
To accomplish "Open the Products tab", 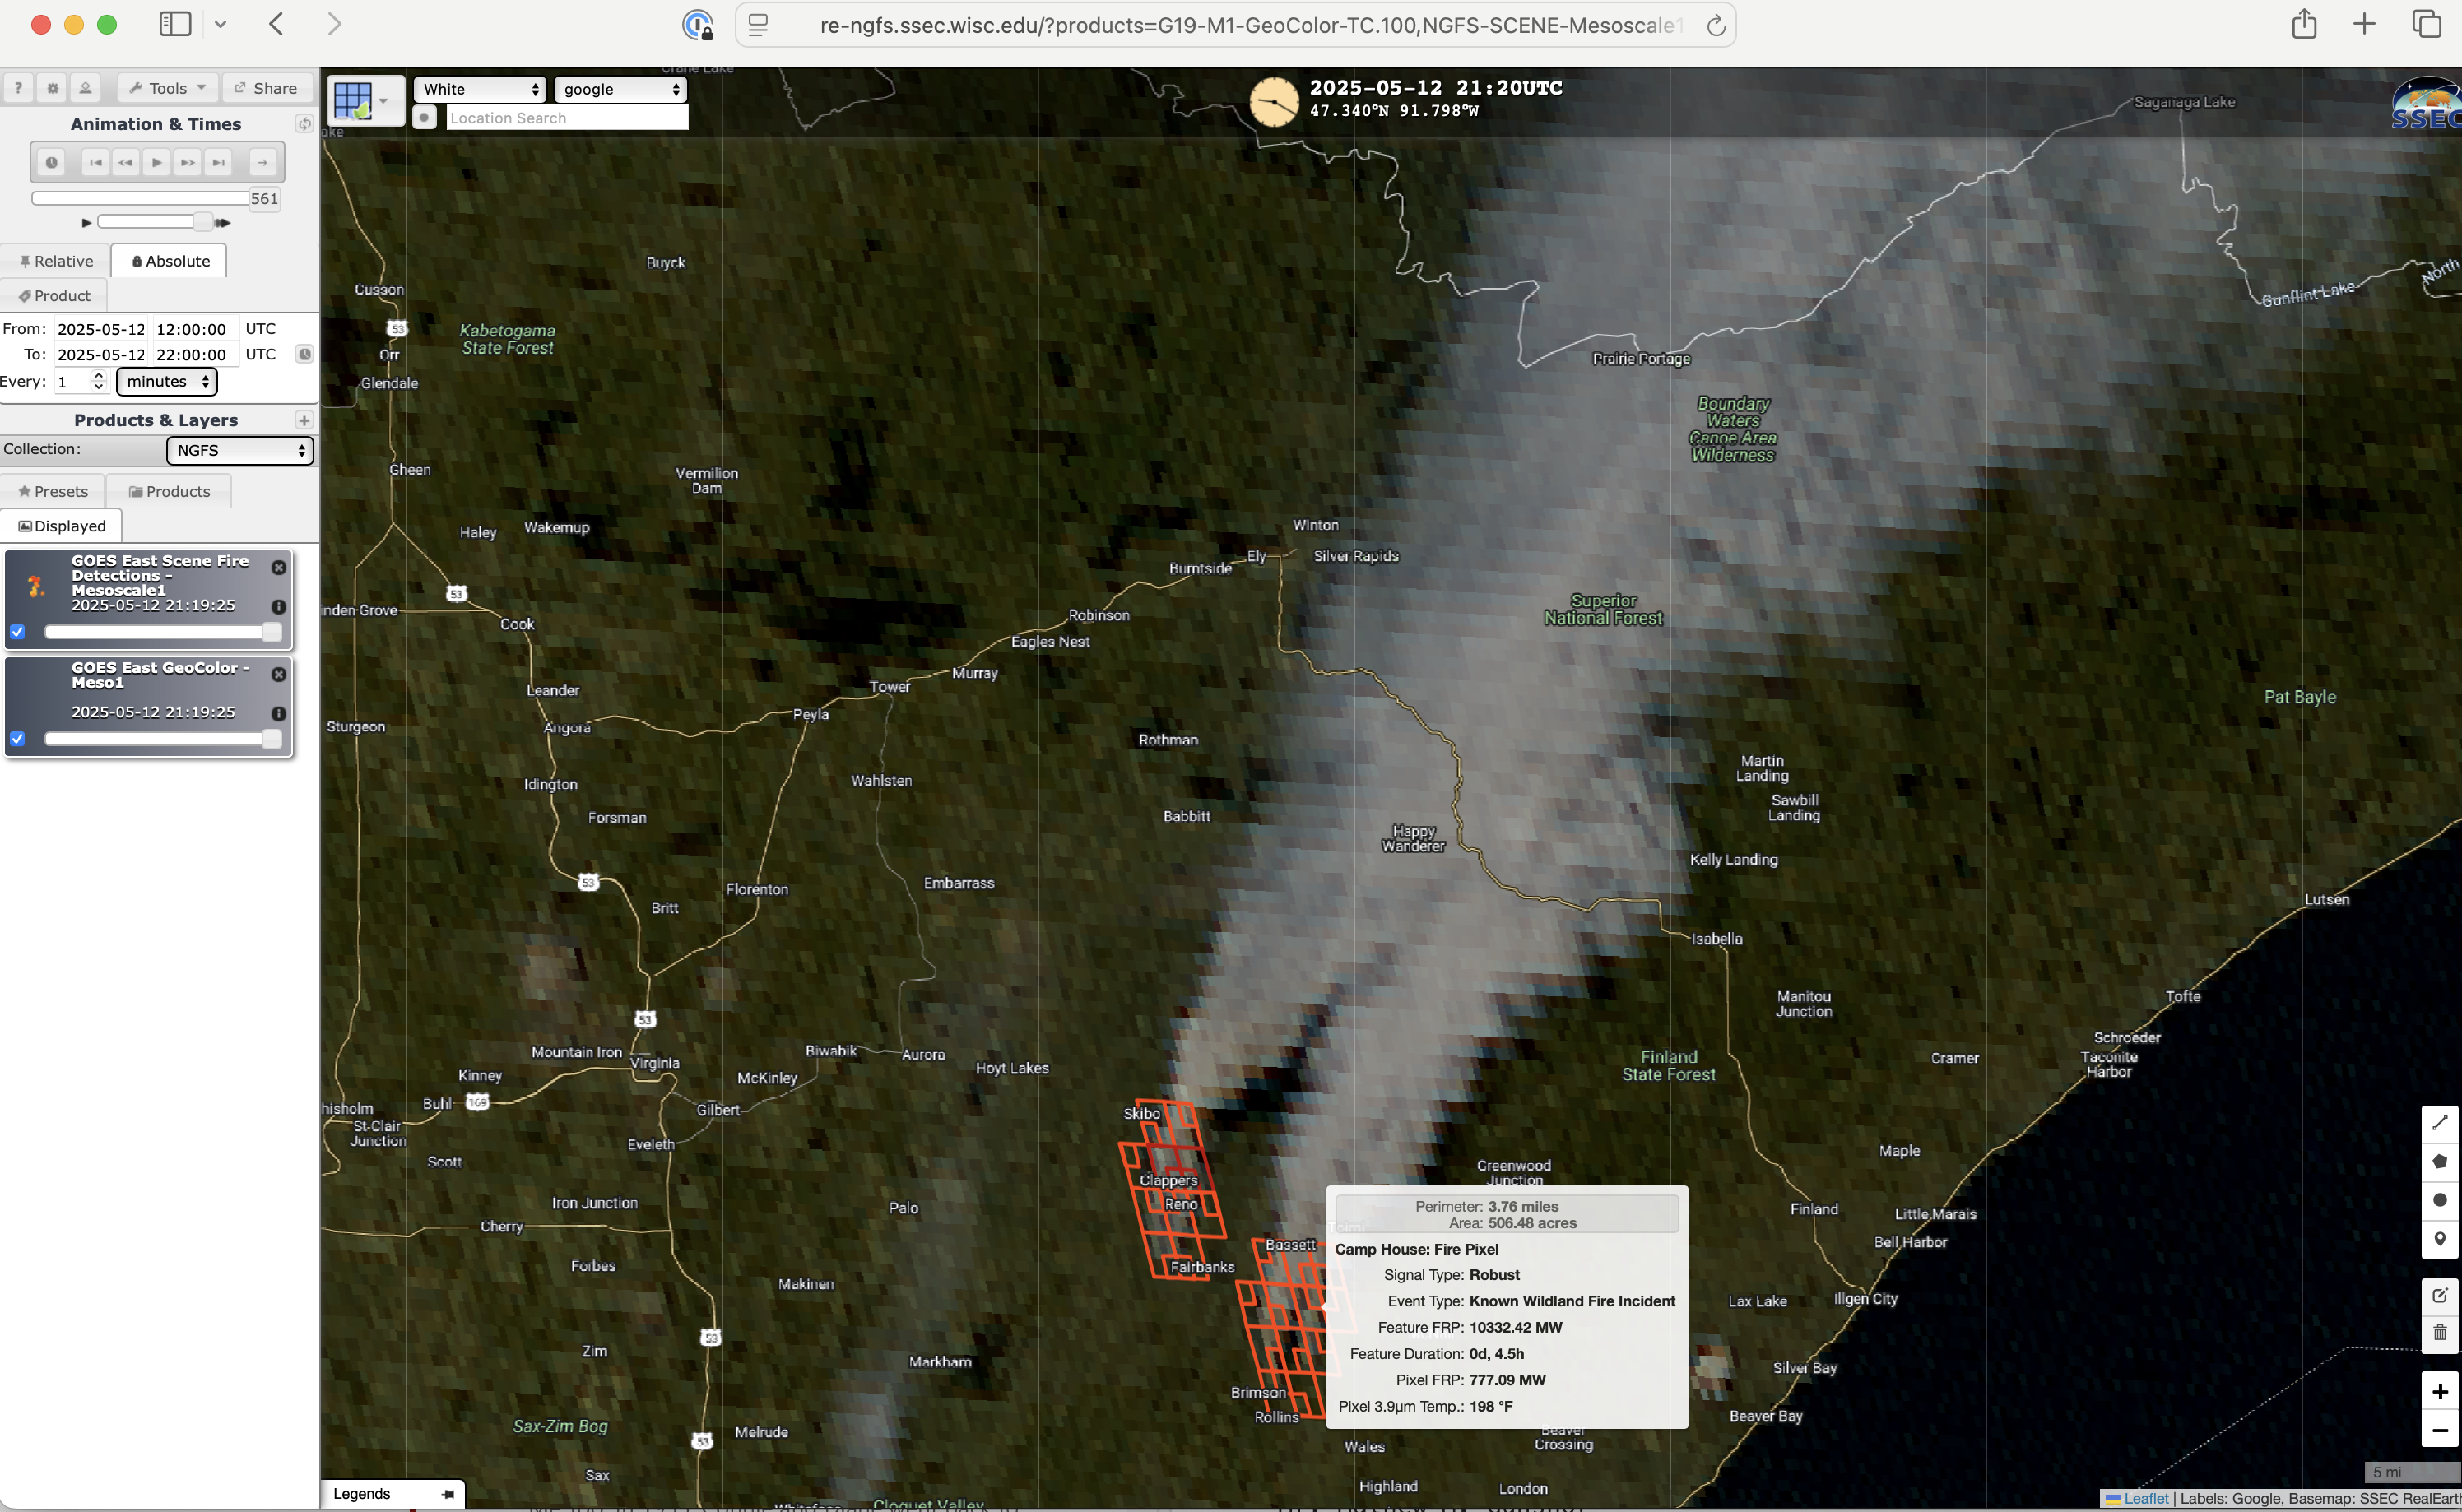I will [169, 491].
